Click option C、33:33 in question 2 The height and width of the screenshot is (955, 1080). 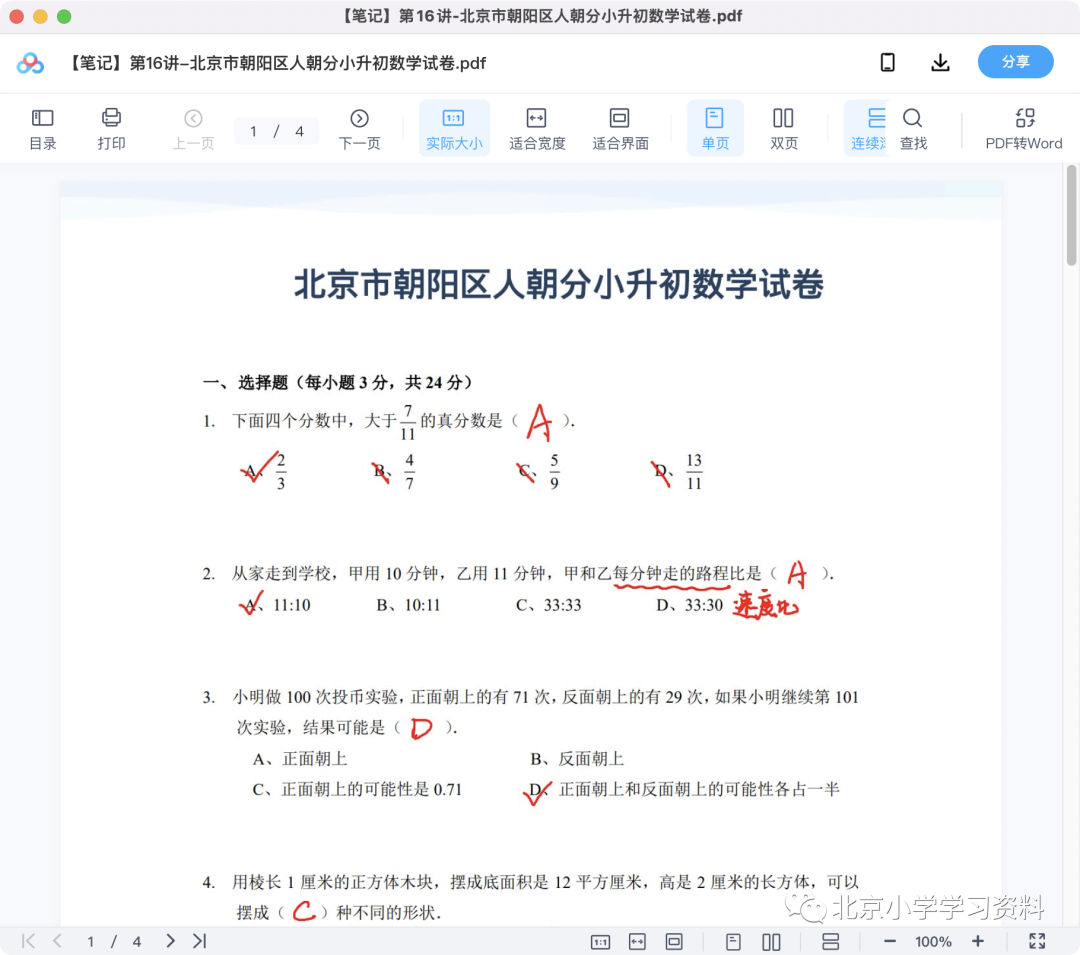548,605
